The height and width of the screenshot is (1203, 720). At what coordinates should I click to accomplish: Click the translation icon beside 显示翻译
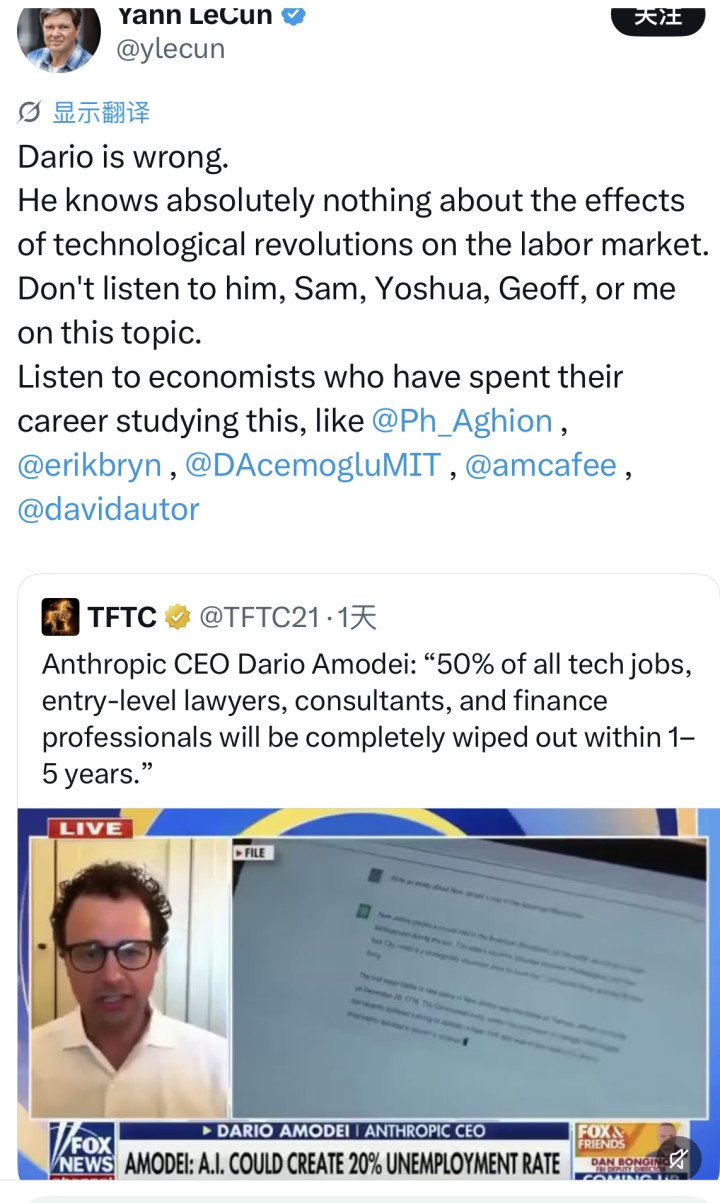coord(30,112)
